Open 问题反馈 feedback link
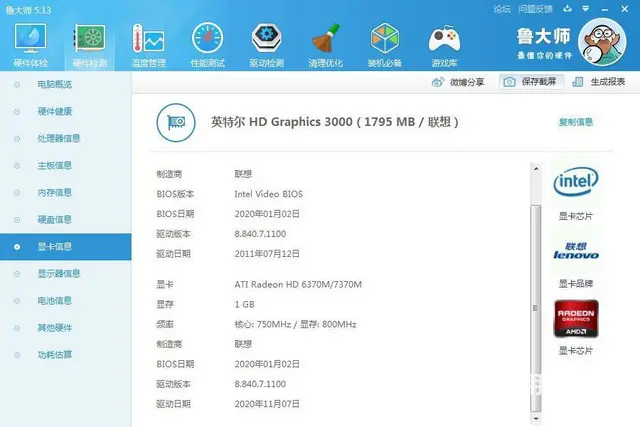The height and width of the screenshot is (427, 640). (535, 9)
